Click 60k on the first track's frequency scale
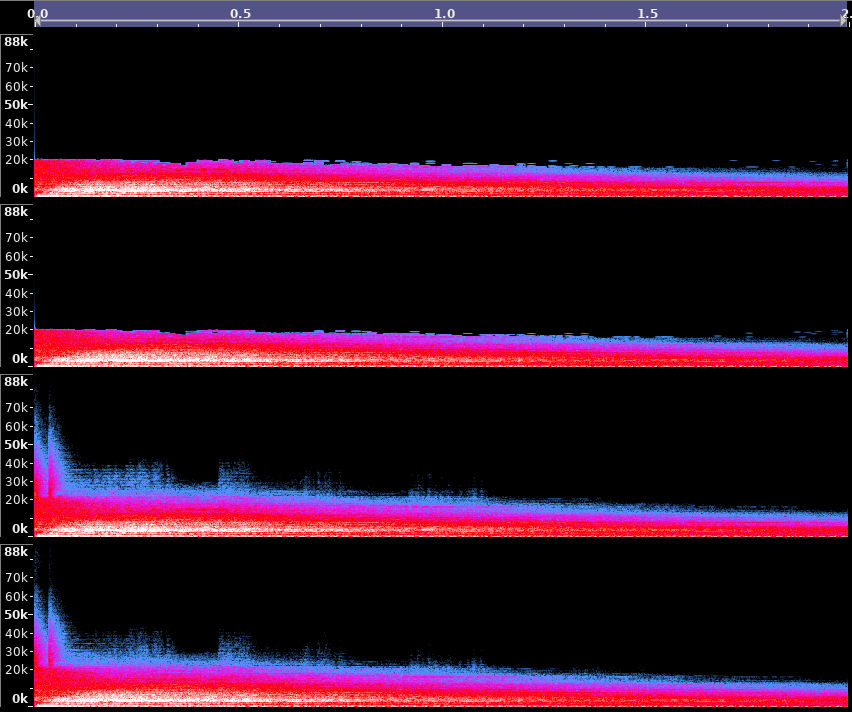Image resolution: width=852 pixels, height=712 pixels. 16,86
